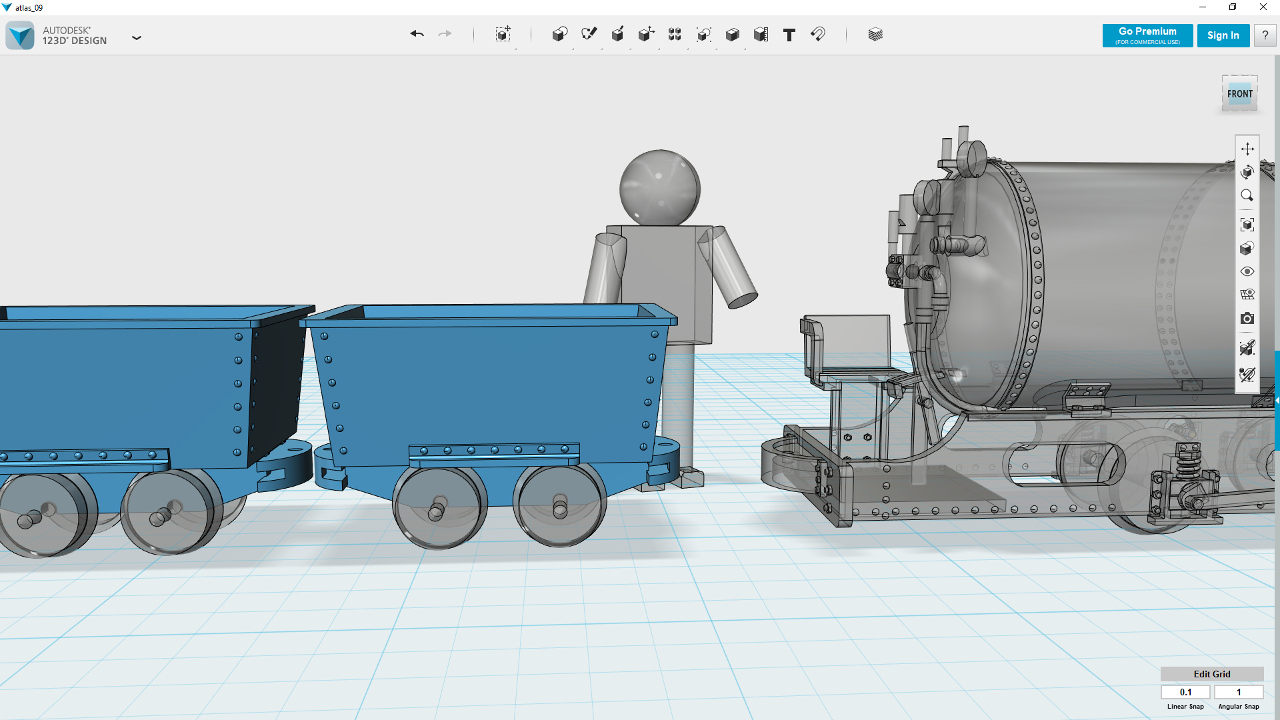Select the Orbit navigation tool
The image size is (1280, 720).
click(1247, 172)
